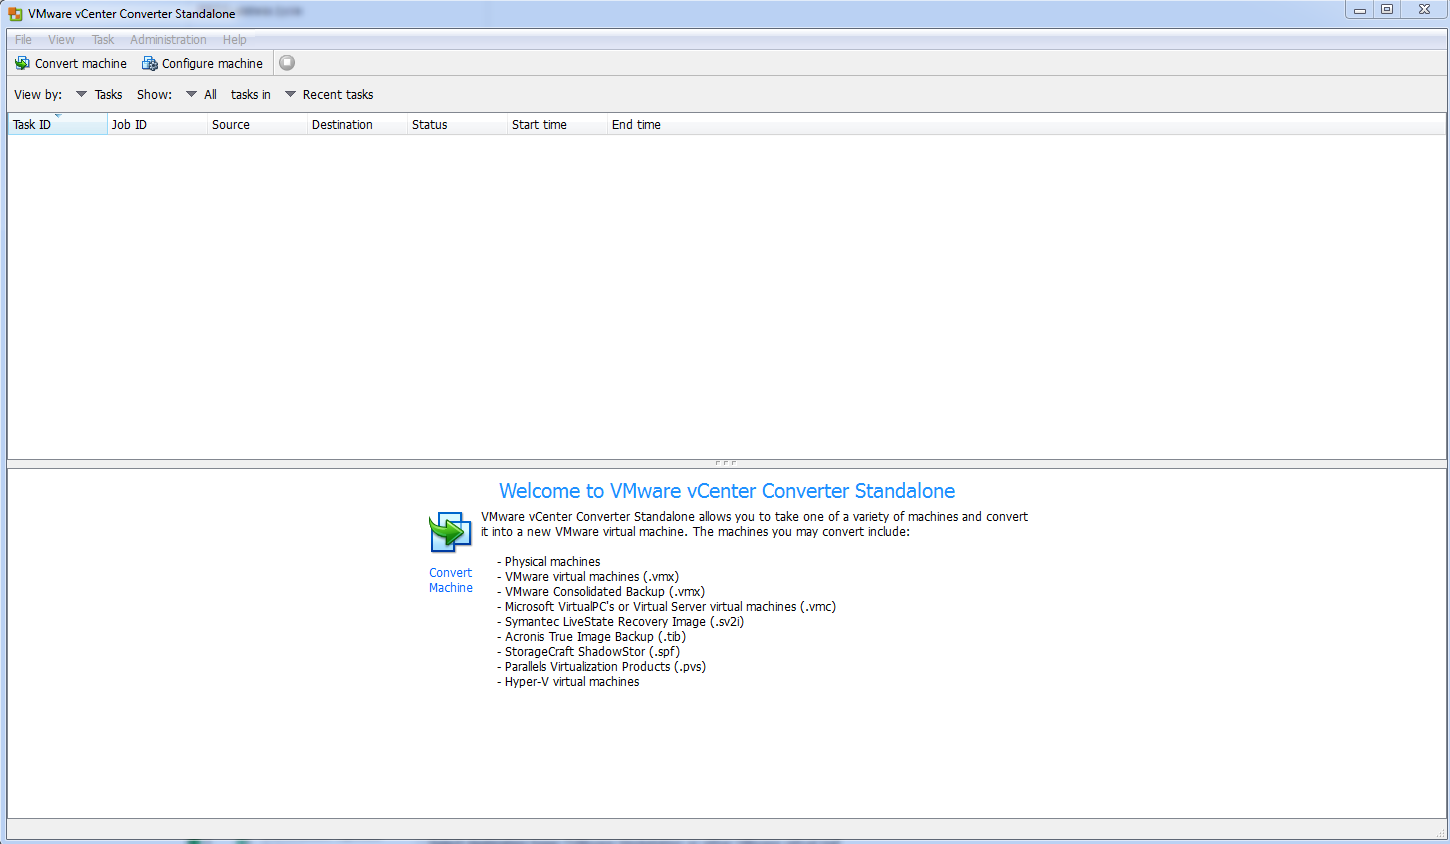Click the VMware app icon in title bar
Screen dimensions: 1450x844
click(x=15, y=14)
